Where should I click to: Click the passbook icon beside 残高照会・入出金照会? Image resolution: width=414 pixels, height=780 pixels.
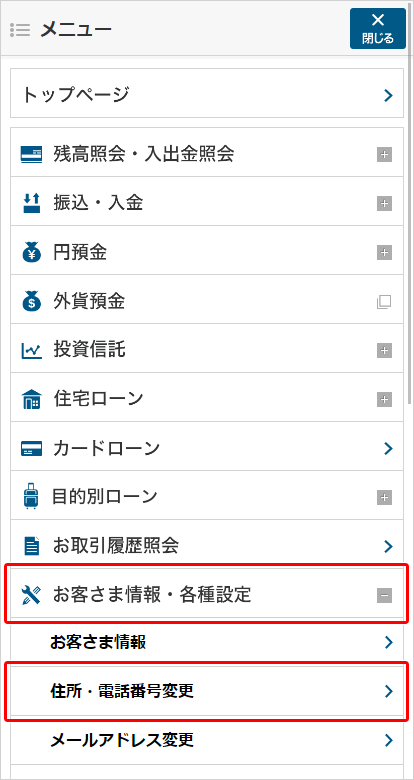(x=32, y=154)
